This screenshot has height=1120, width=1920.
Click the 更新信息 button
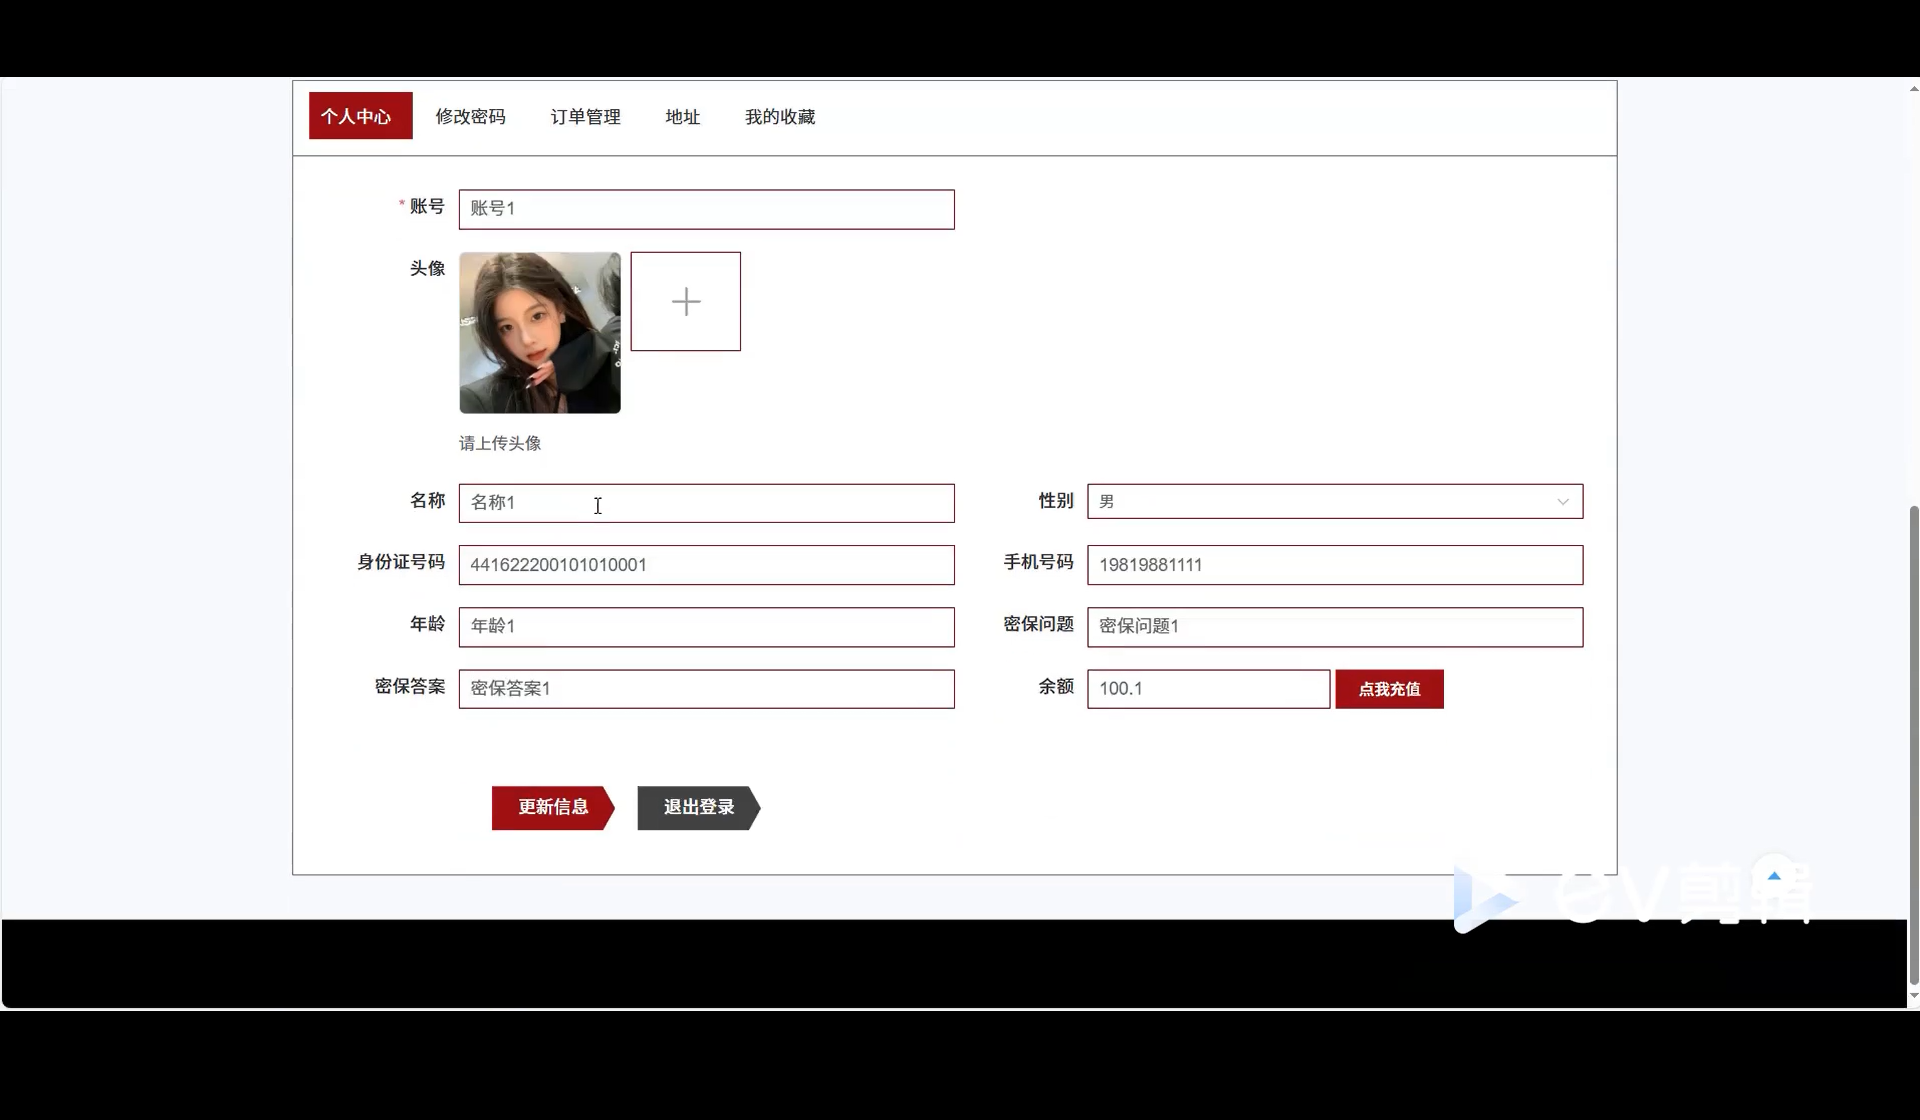[x=552, y=807]
